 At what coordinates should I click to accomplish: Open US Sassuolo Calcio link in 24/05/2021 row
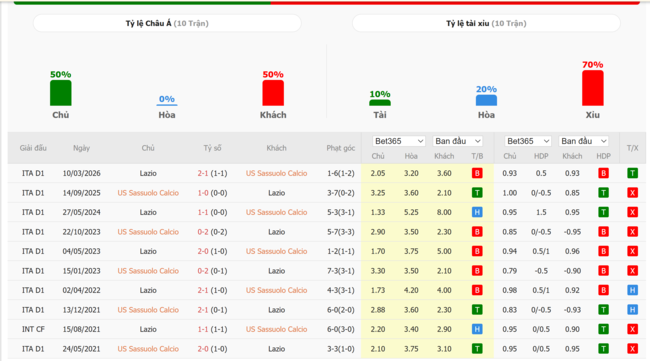click(148, 349)
